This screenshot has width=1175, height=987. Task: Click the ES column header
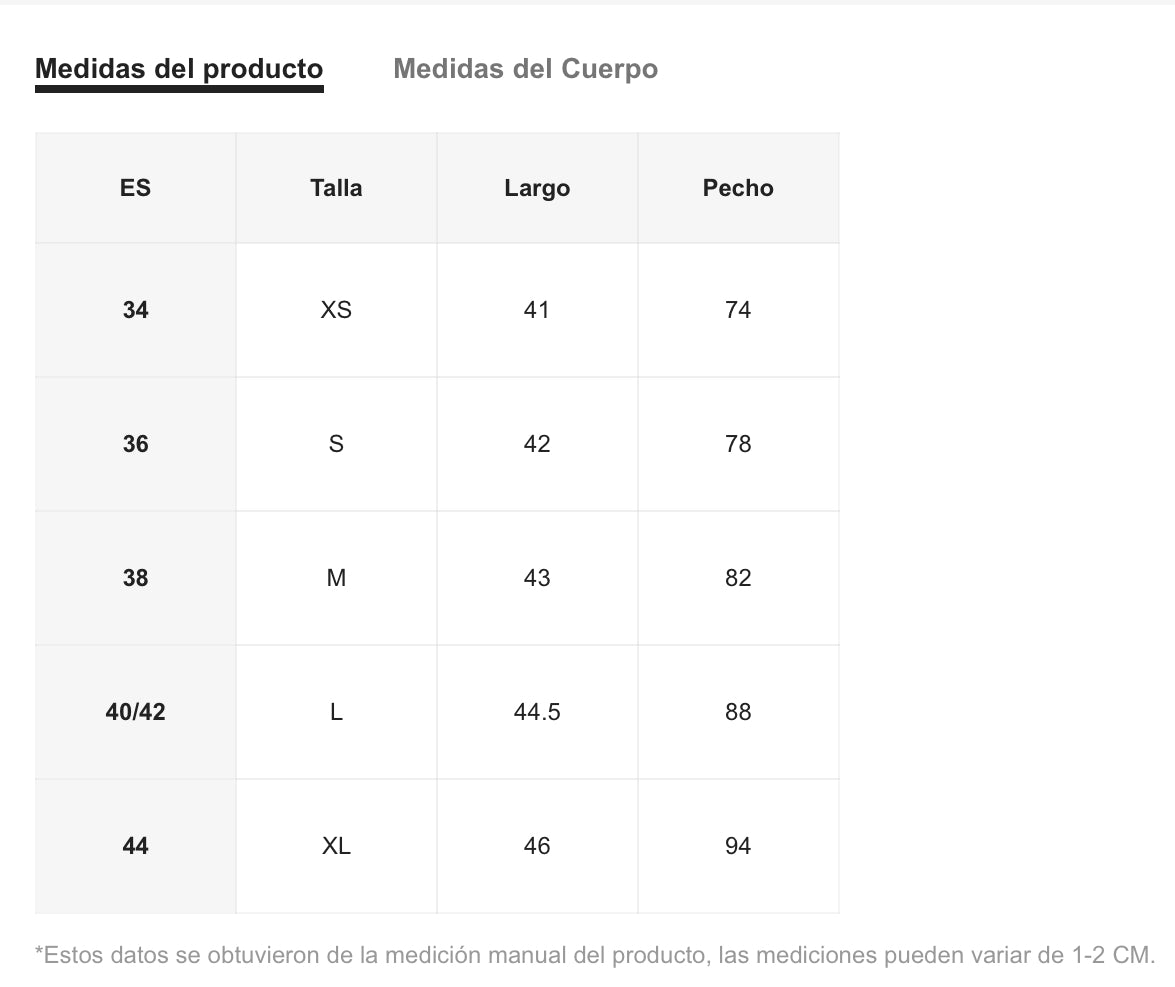pyautogui.click(x=135, y=188)
